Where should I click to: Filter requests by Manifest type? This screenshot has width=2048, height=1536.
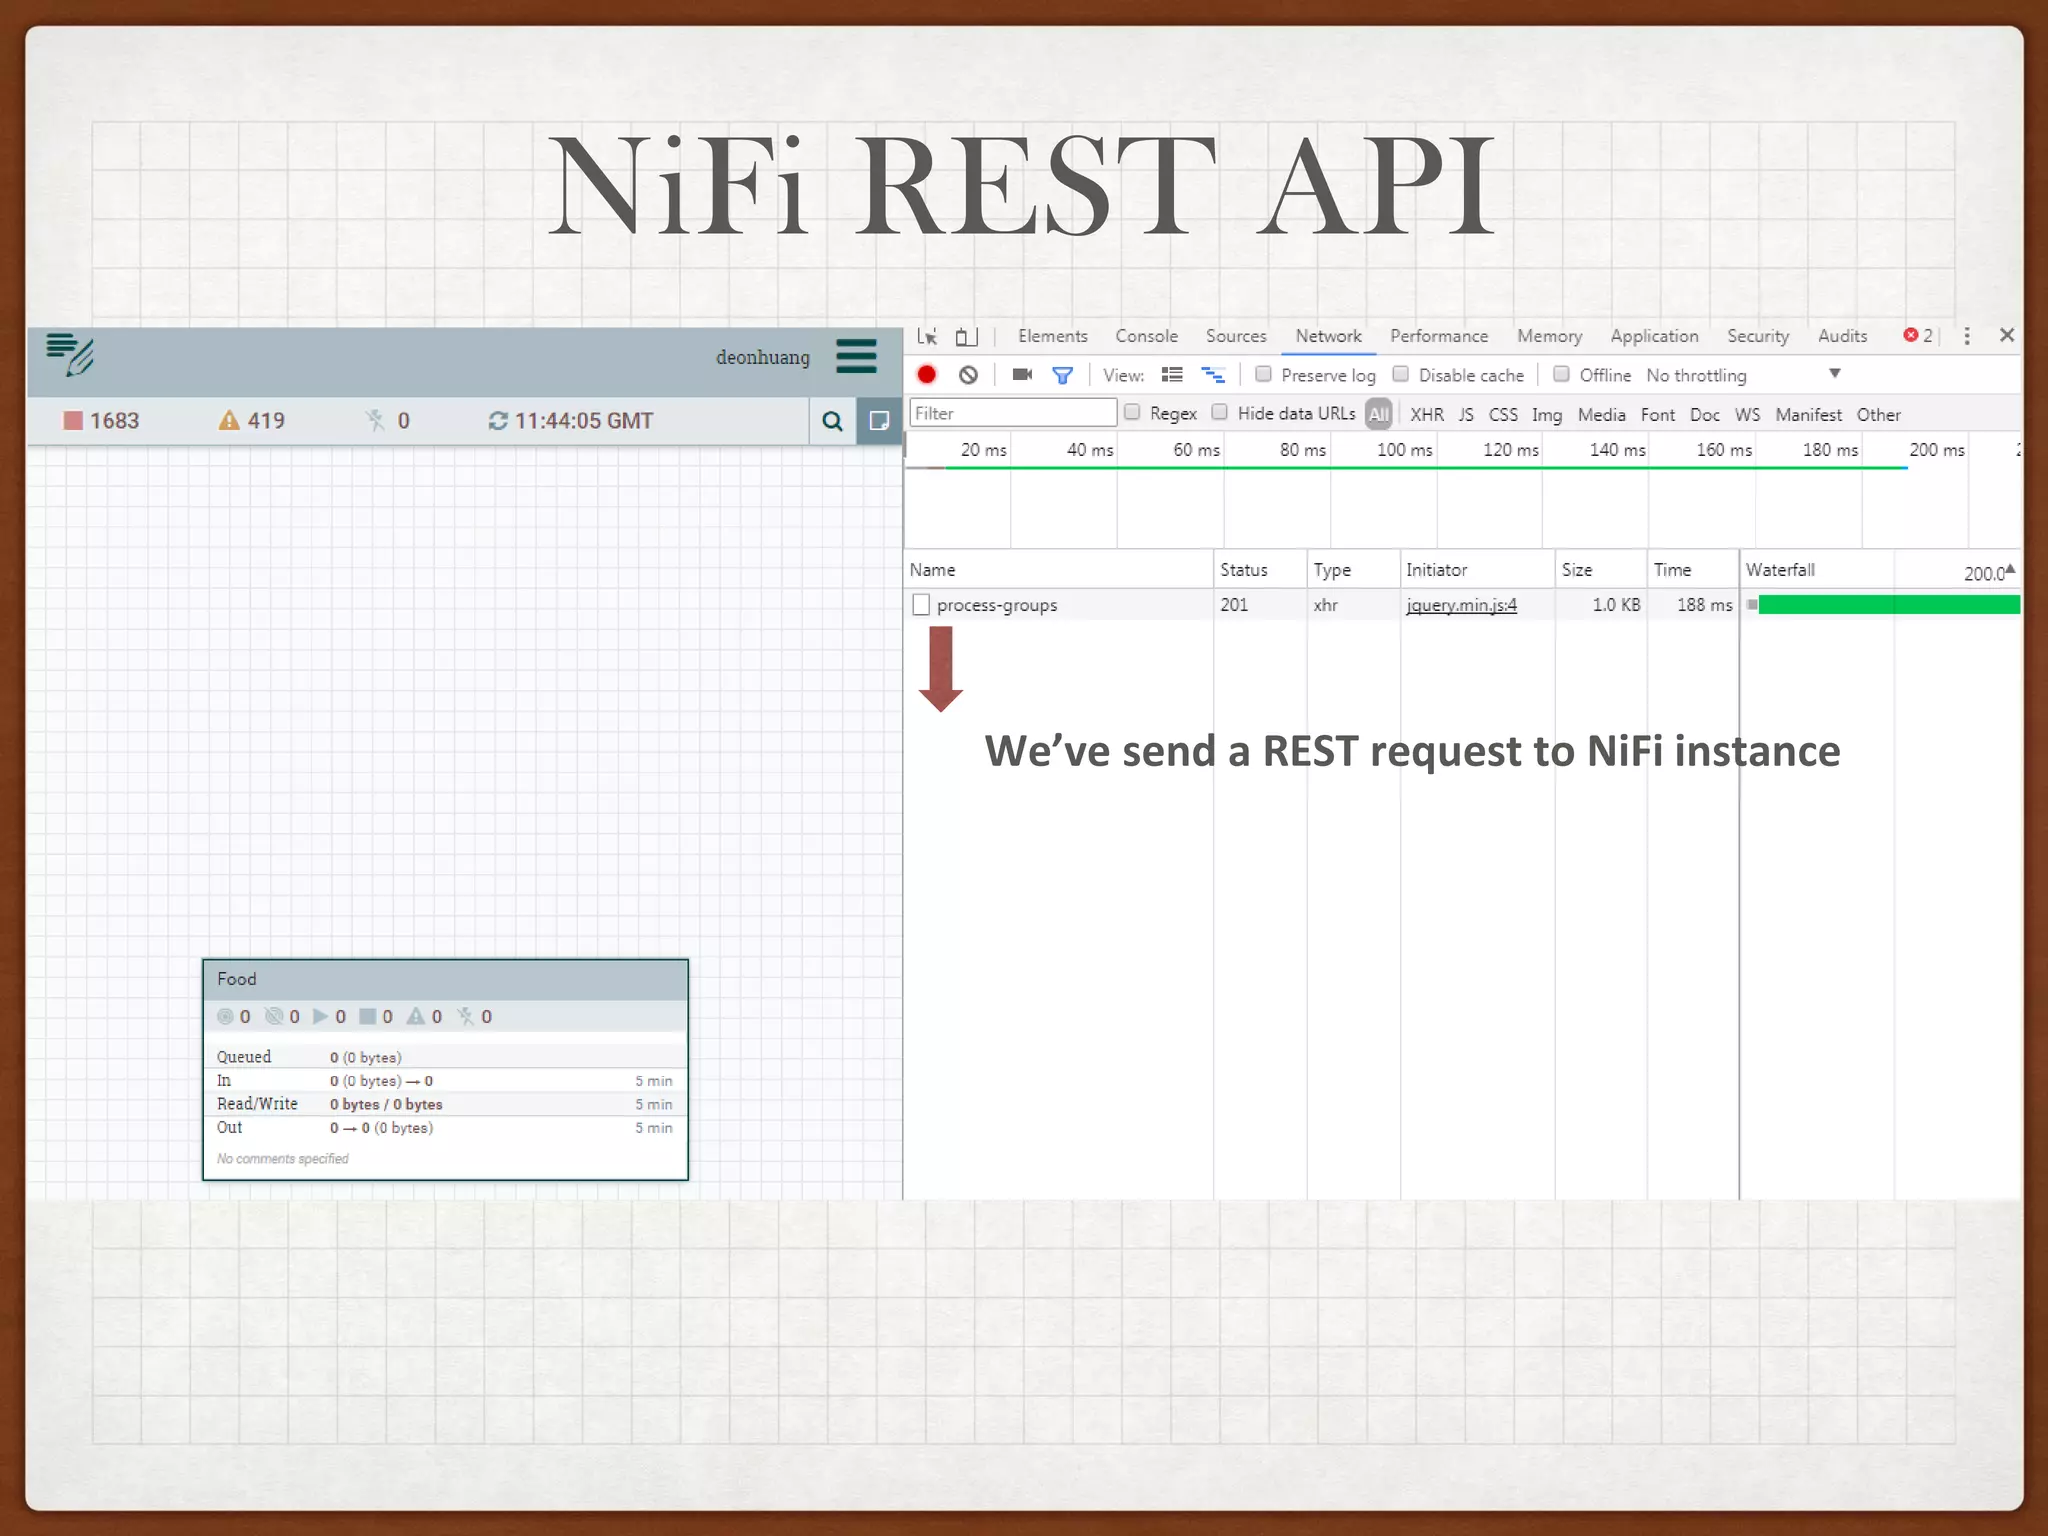pos(1809,414)
